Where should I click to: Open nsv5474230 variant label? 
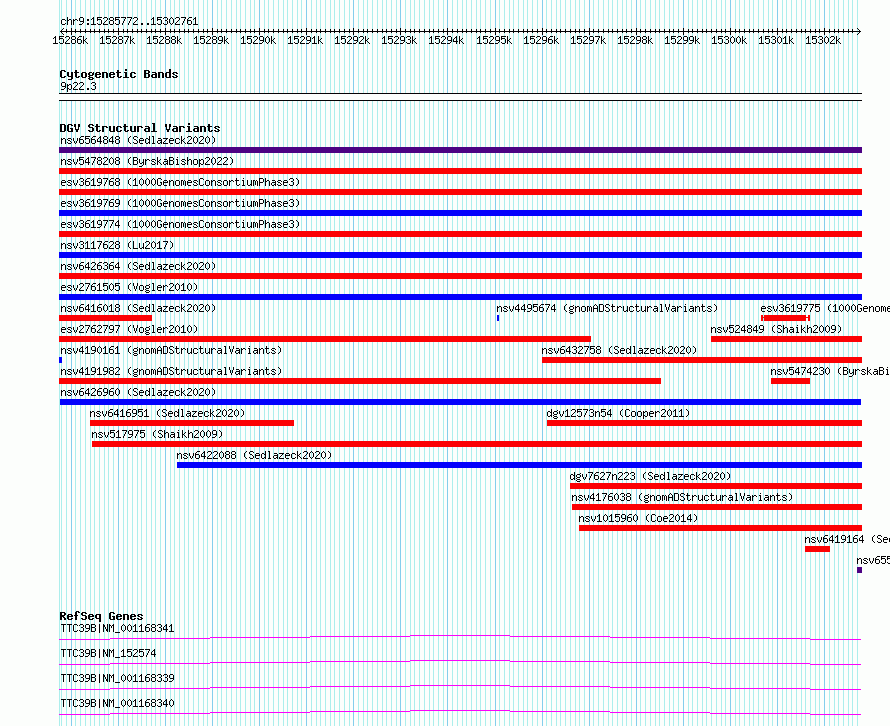[830, 371]
